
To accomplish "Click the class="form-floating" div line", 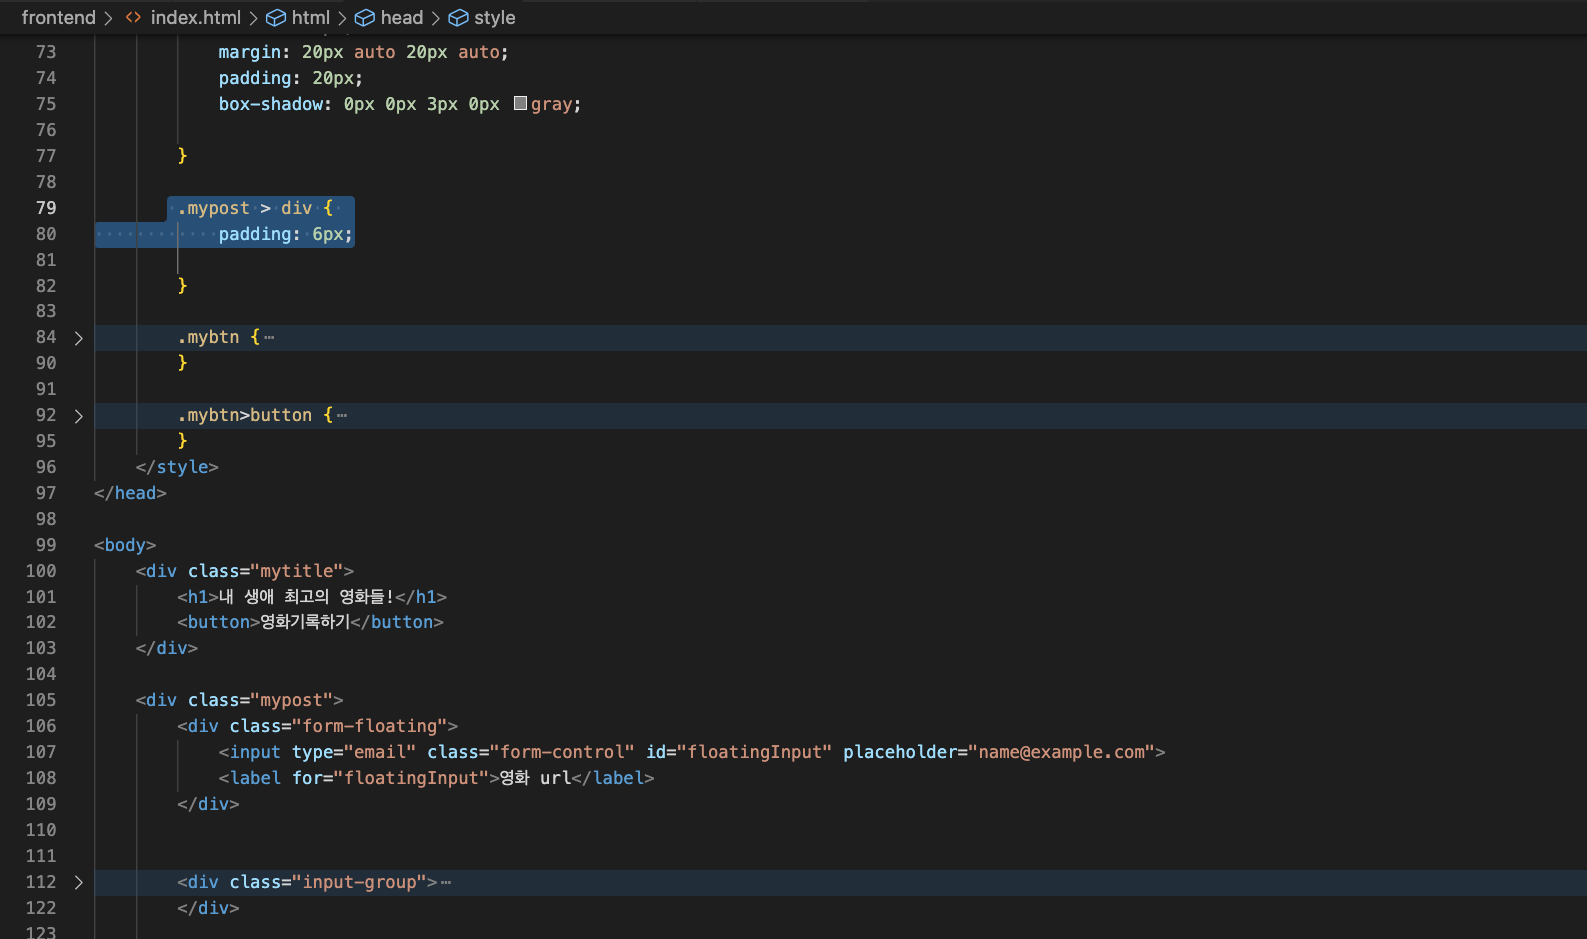I will (318, 726).
